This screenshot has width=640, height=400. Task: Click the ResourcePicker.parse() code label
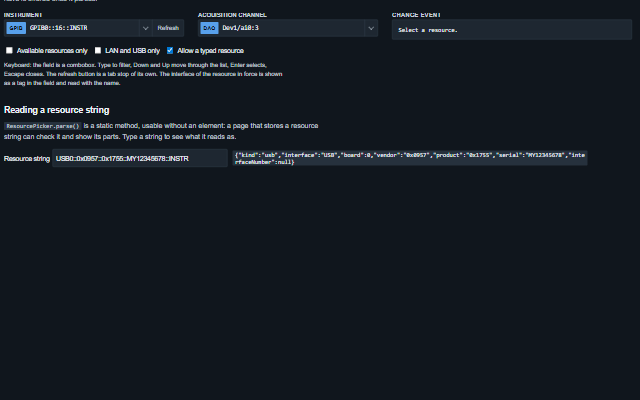[42, 126]
